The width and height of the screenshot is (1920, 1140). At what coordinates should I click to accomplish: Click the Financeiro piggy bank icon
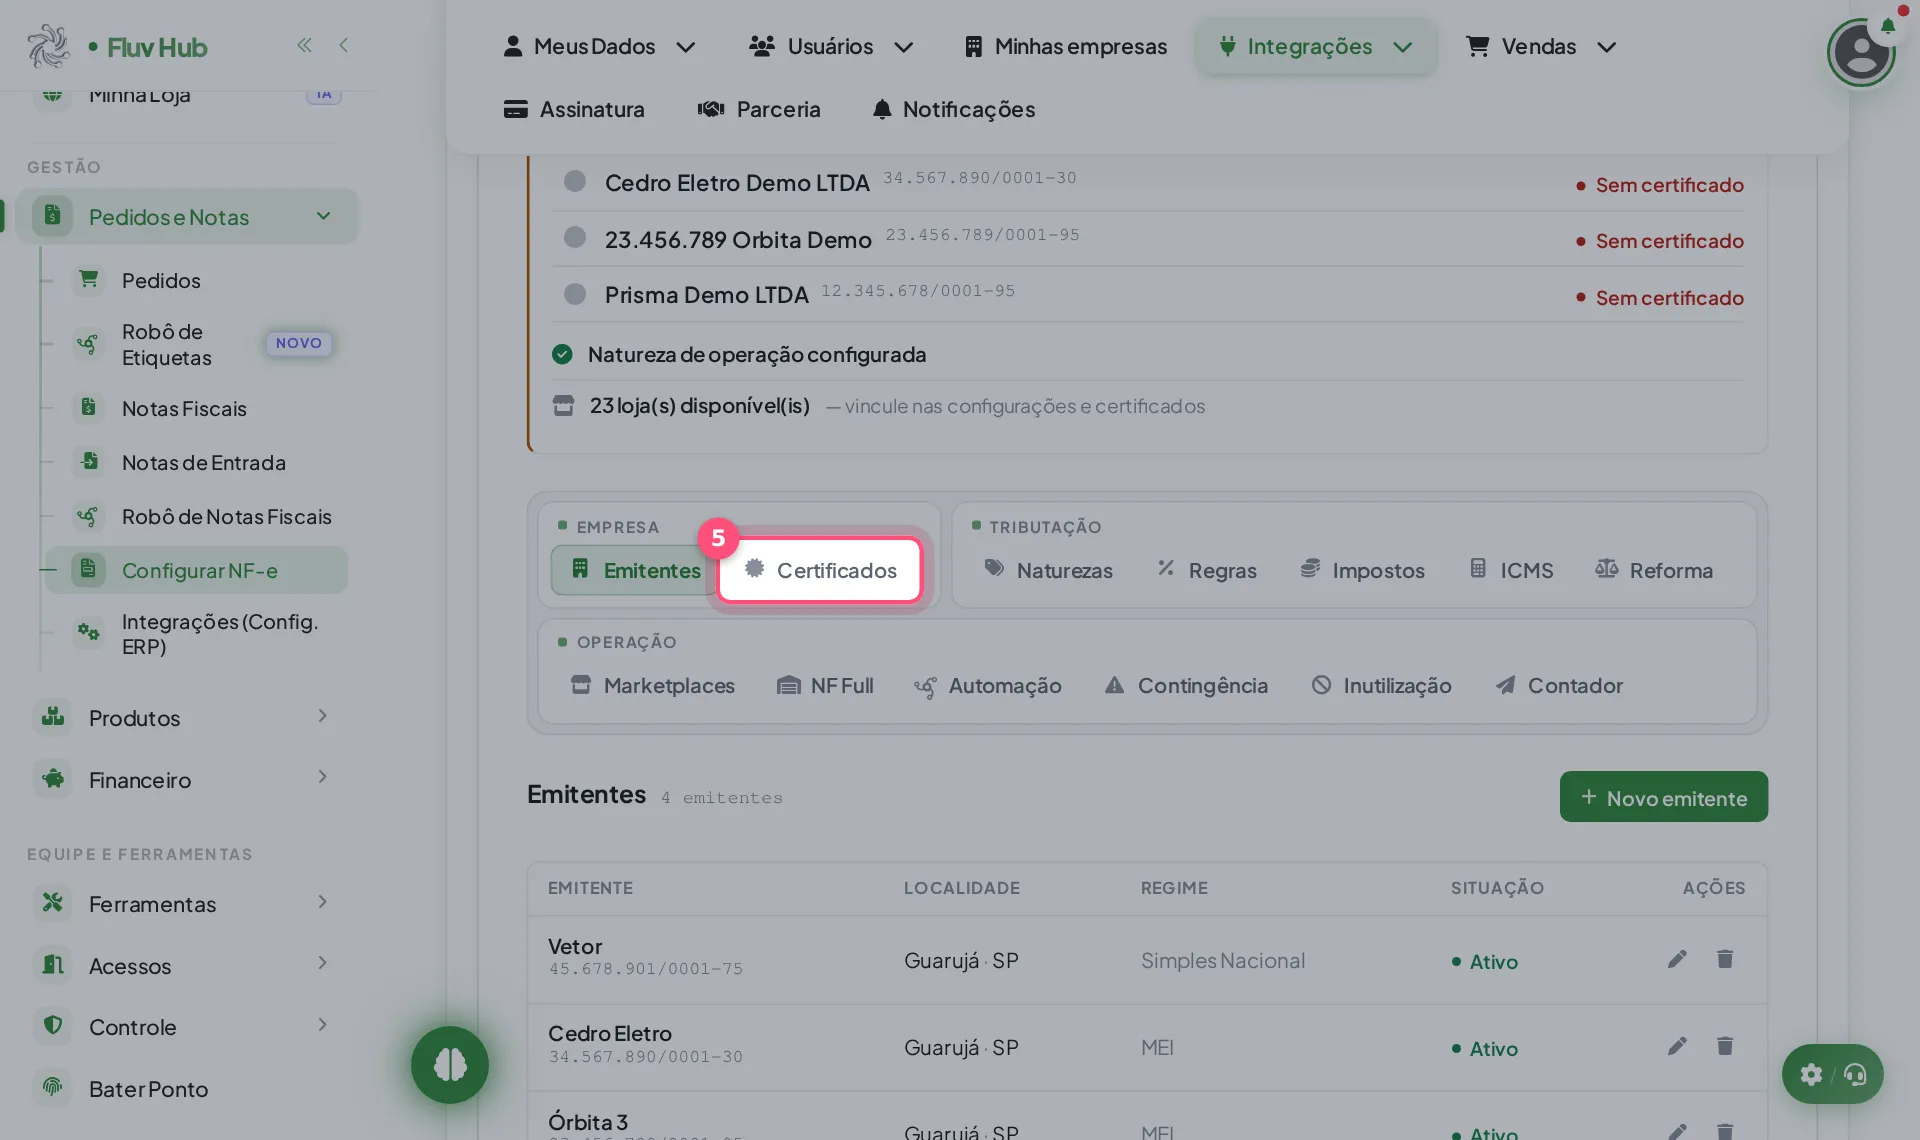pos(53,779)
